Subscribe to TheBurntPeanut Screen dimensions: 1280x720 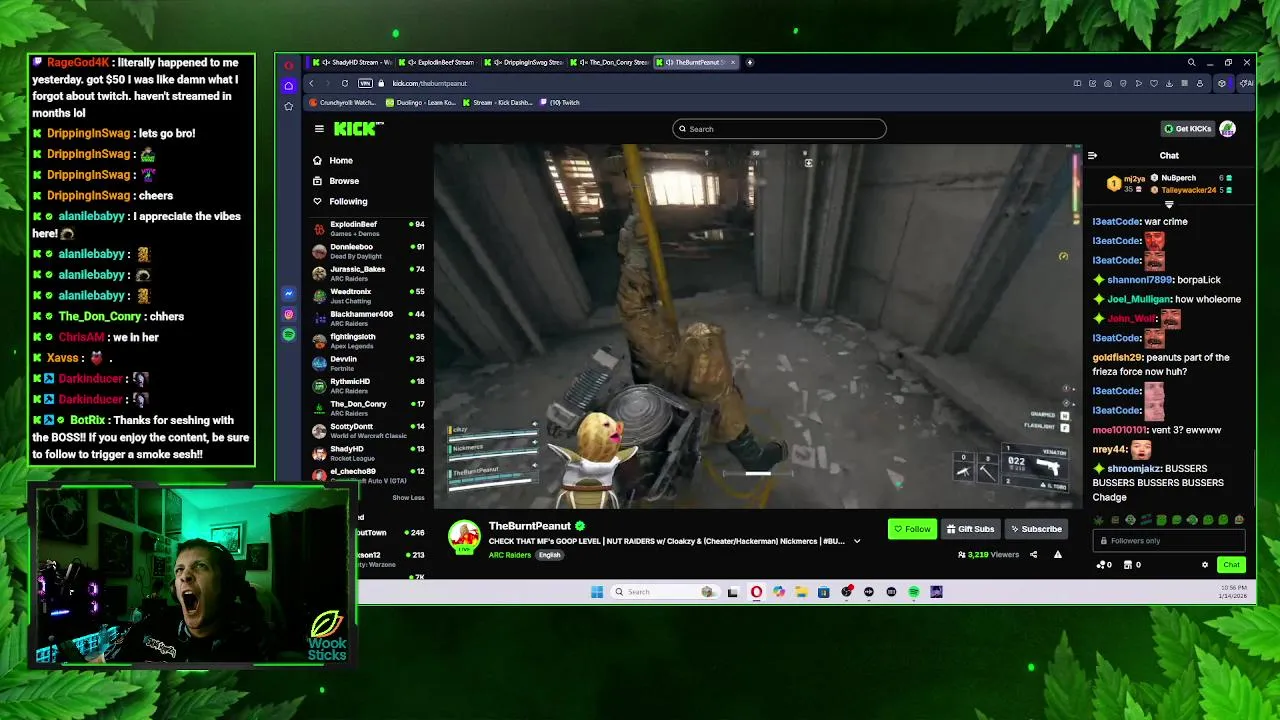click(x=1036, y=529)
